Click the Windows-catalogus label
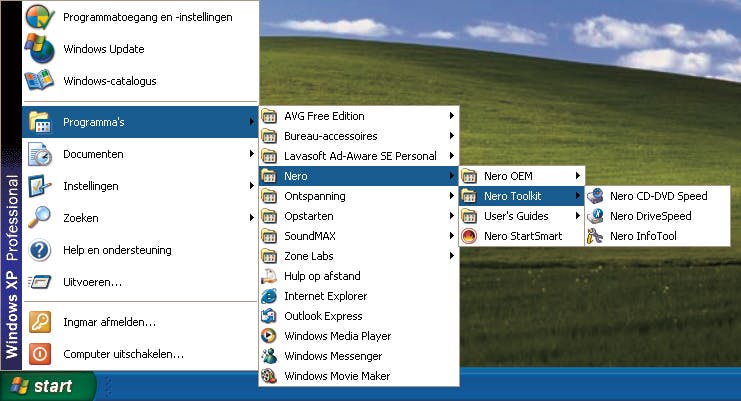This screenshot has height=401, width=741. 110,81
